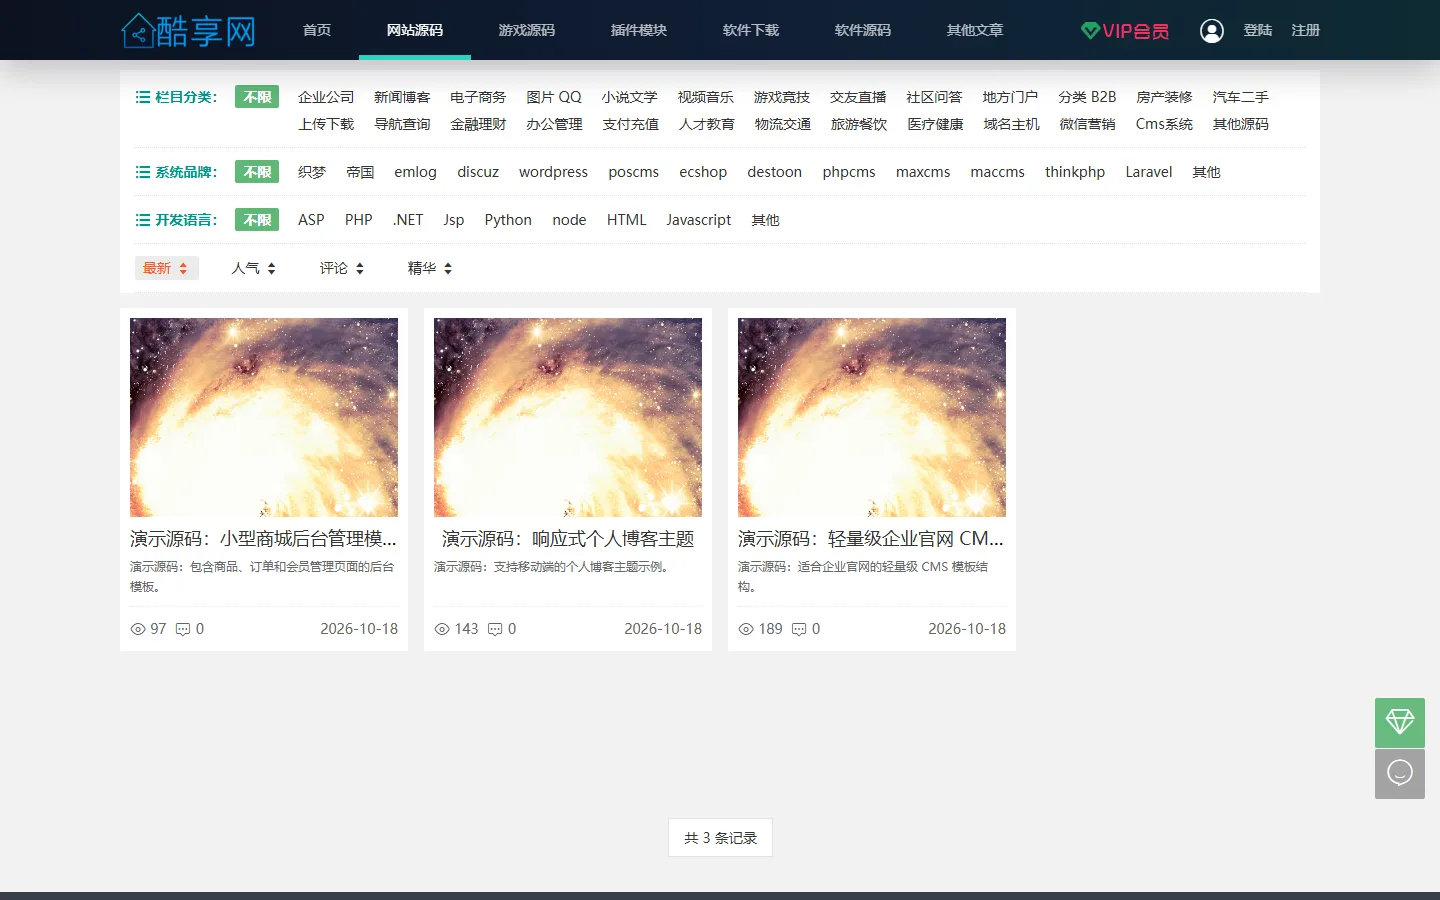This screenshot has height=900, width=1440.
Task: Open the 其他文章 nav tab
Action: tap(975, 30)
